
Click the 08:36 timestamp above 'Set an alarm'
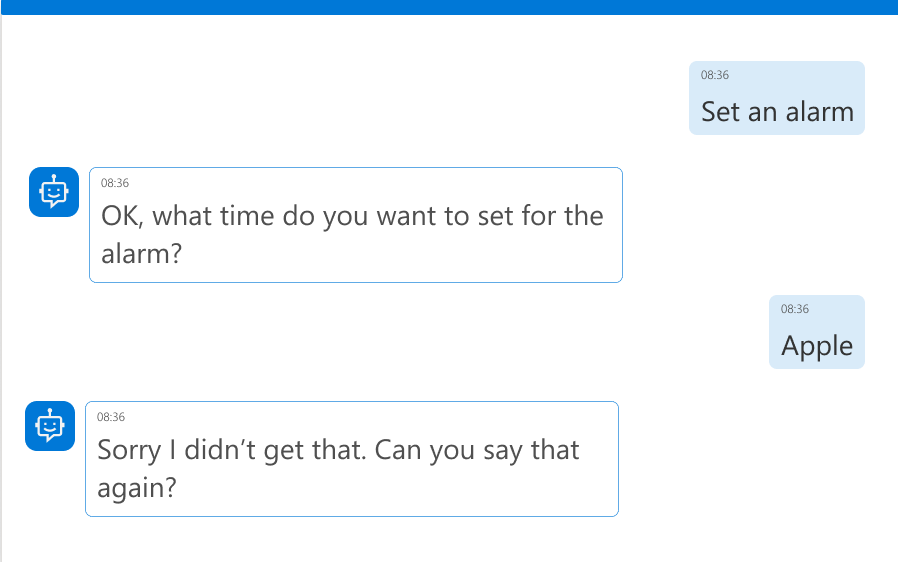[x=714, y=75]
